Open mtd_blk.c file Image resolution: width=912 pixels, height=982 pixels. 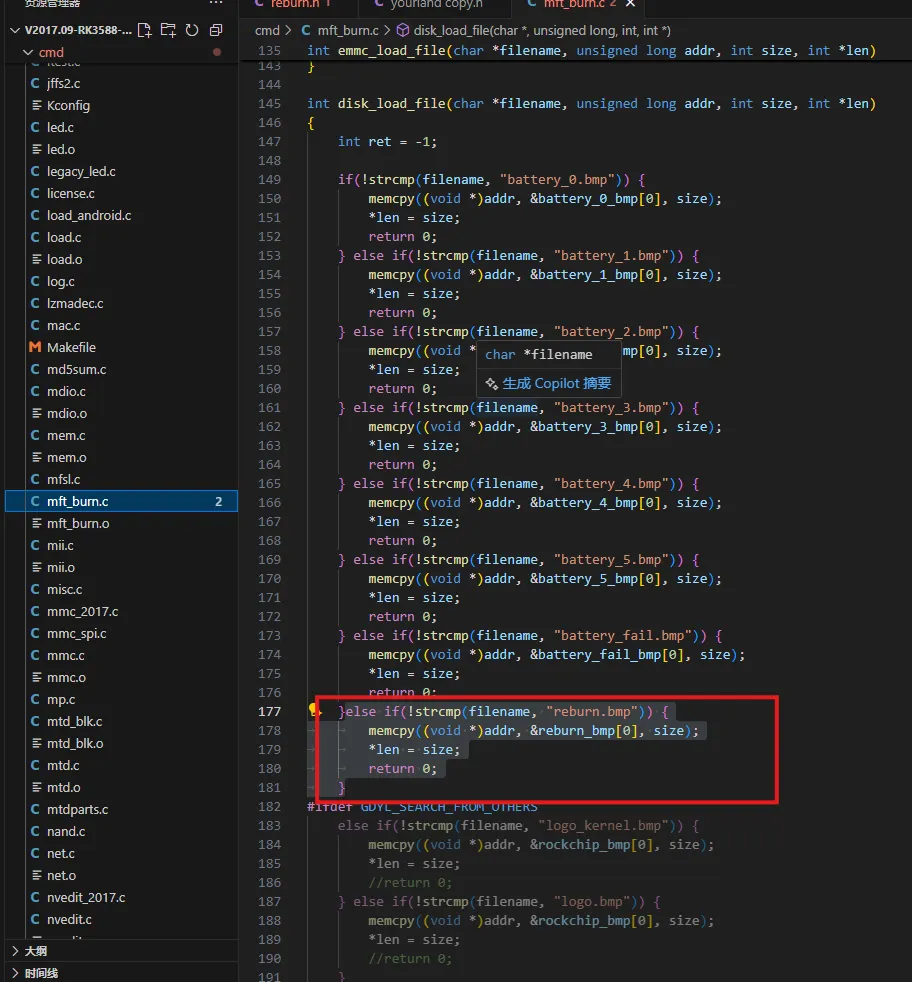pos(122,721)
